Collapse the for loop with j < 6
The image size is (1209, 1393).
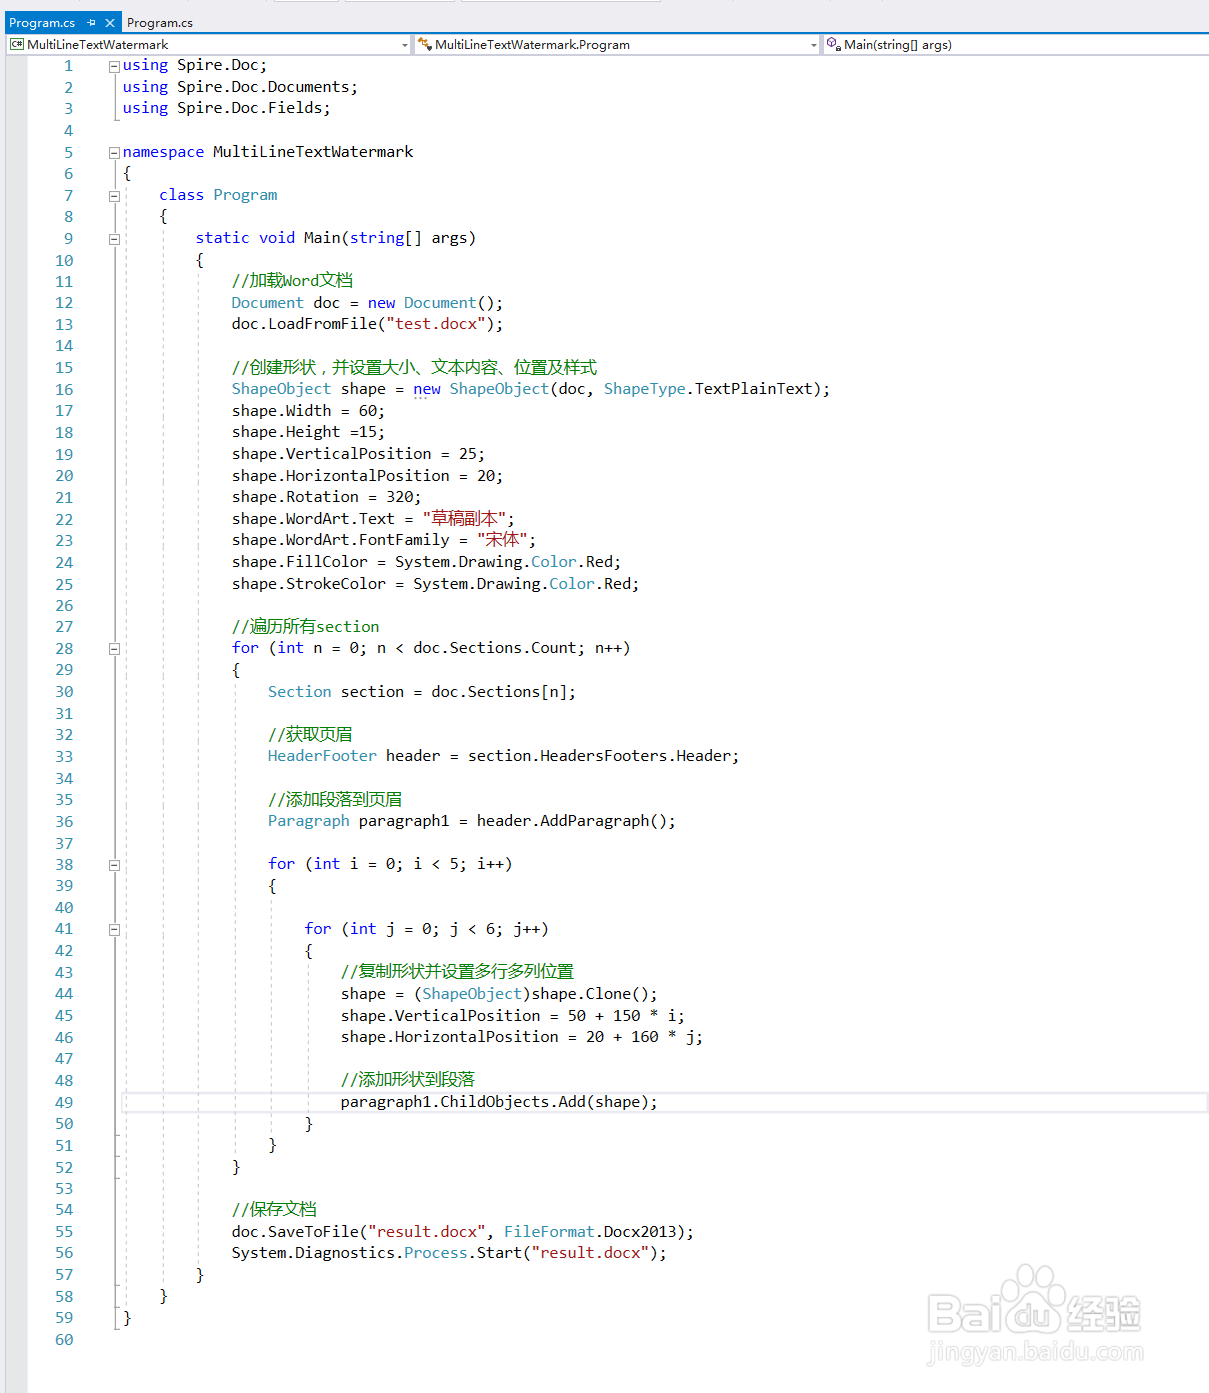click(114, 930)
